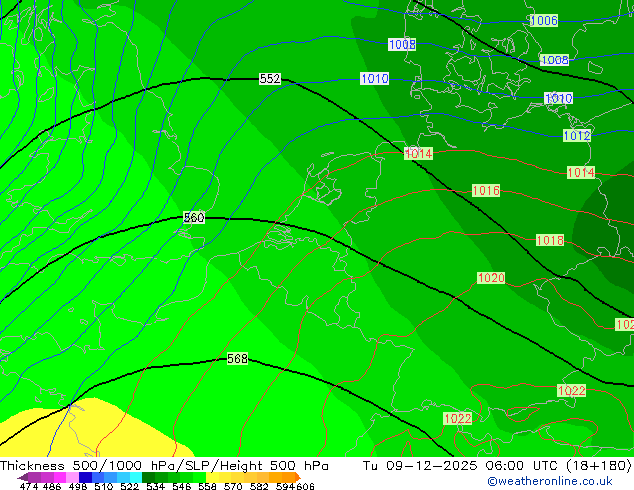
Task: Pick the darkest green legend color swatch
Action: (148, 477)
